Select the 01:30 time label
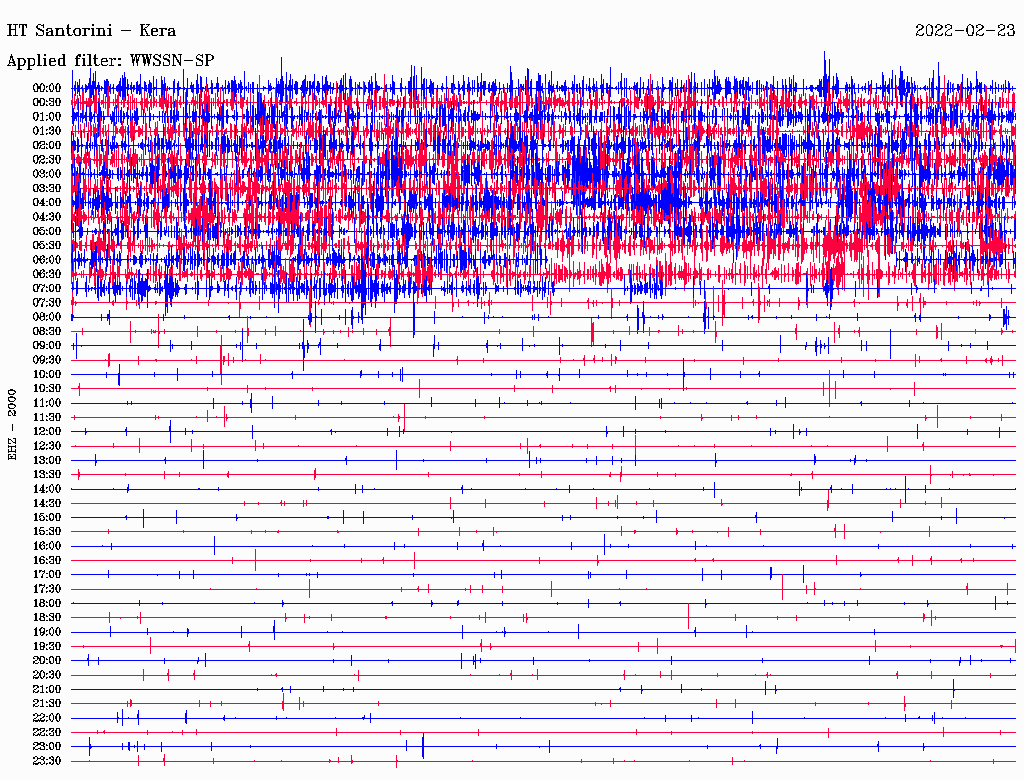Image resolution: width=1024 pixels, height=780 pixels. 47,131
